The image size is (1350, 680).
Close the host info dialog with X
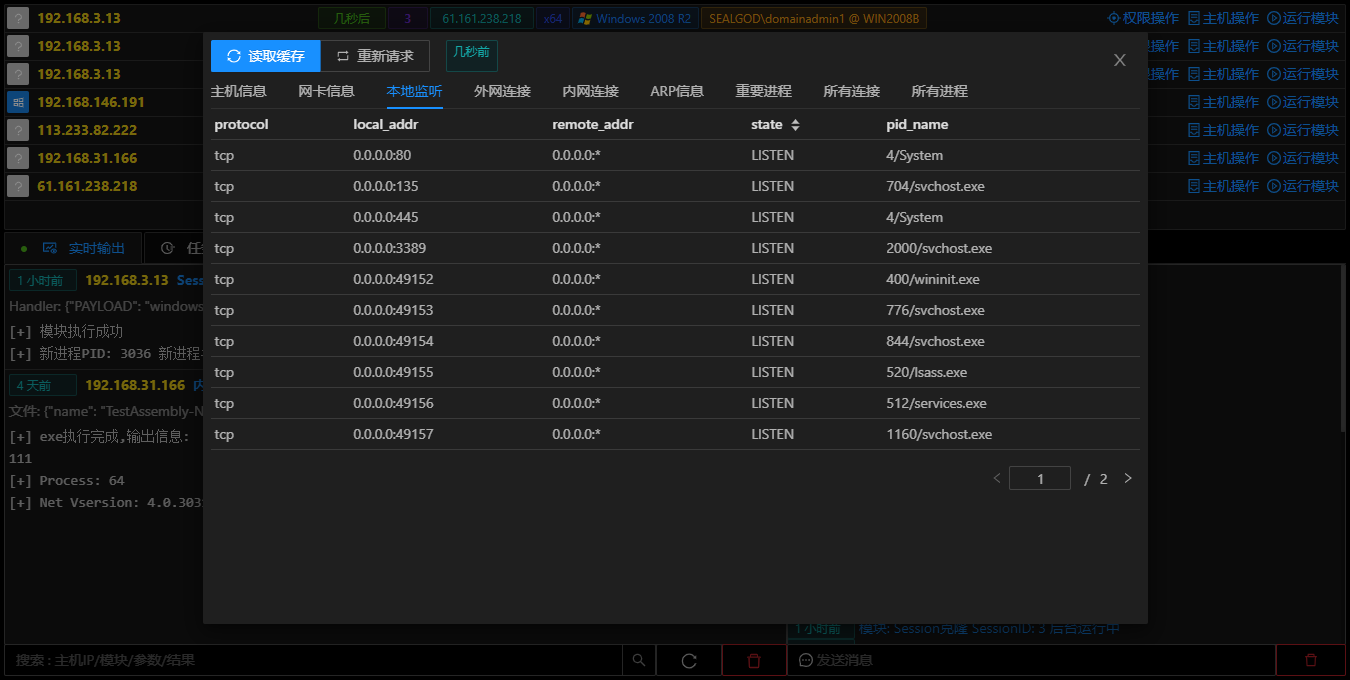tap(1120, 60)
